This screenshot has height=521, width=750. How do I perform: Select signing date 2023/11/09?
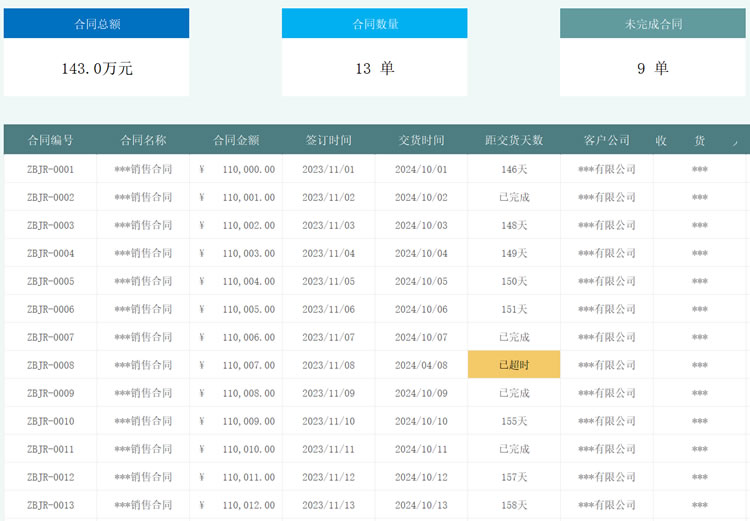click(x=329, y=393)
